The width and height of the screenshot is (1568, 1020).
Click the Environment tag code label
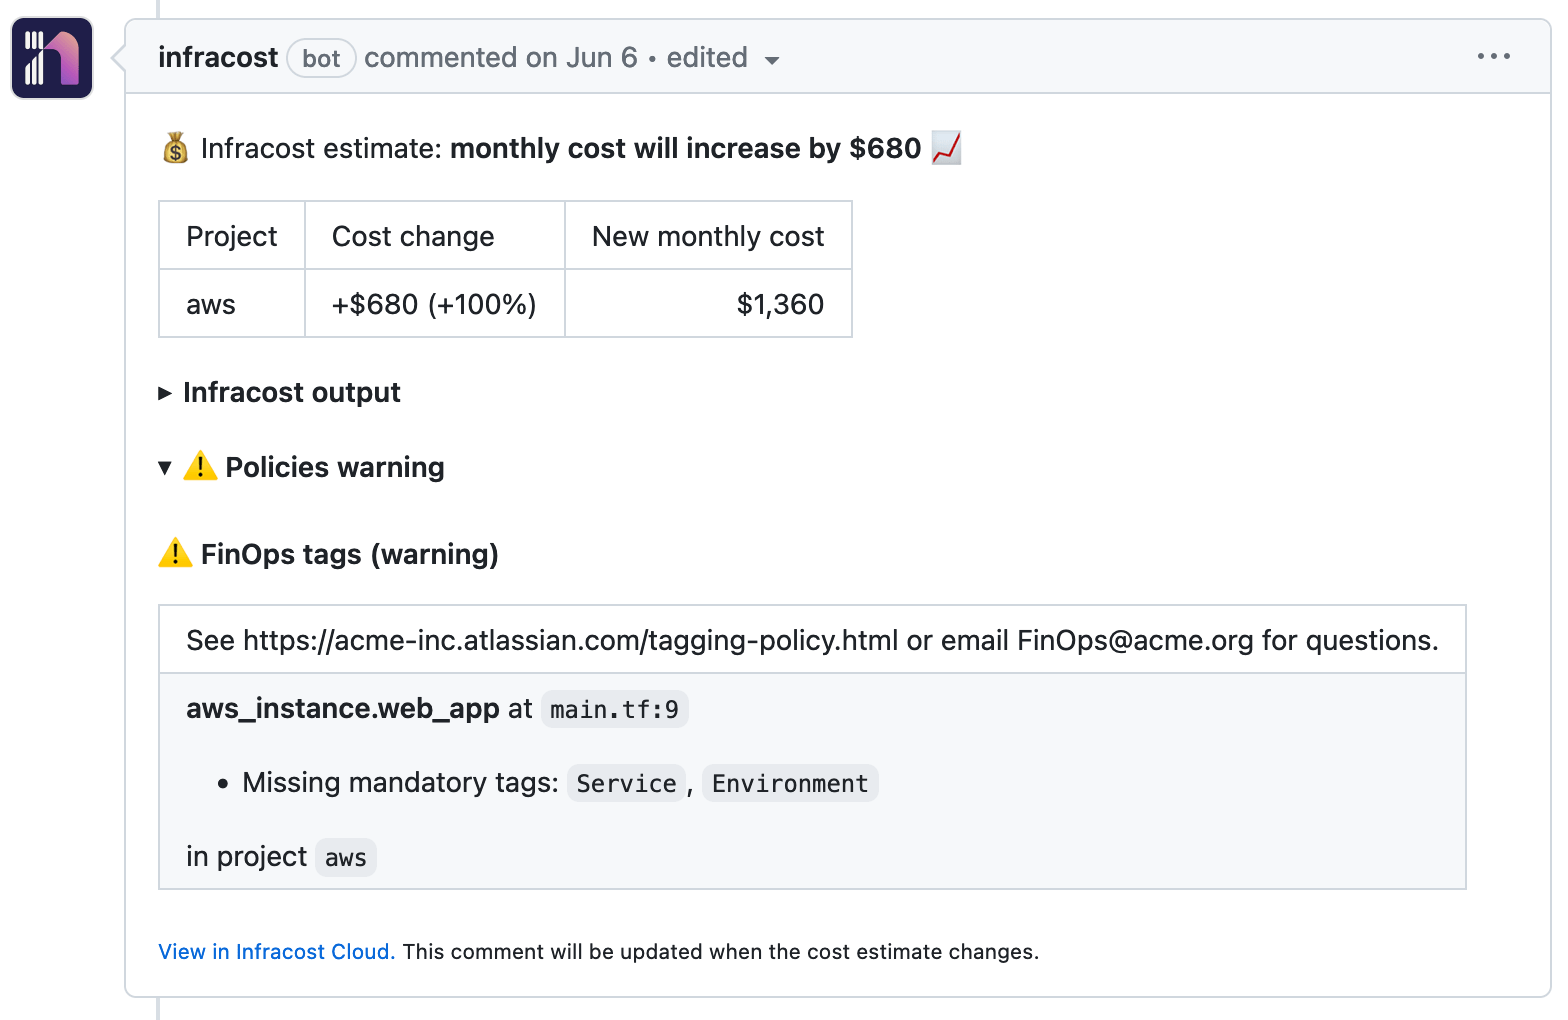click(x=789, y=784)
